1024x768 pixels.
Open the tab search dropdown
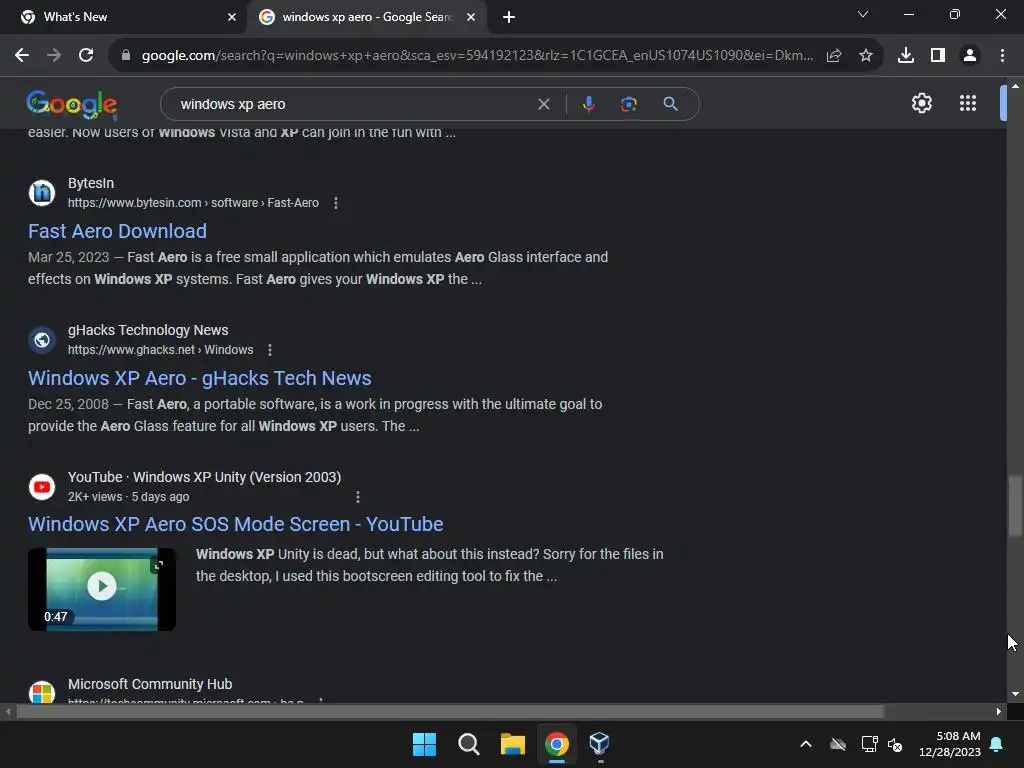click(862, 14)
